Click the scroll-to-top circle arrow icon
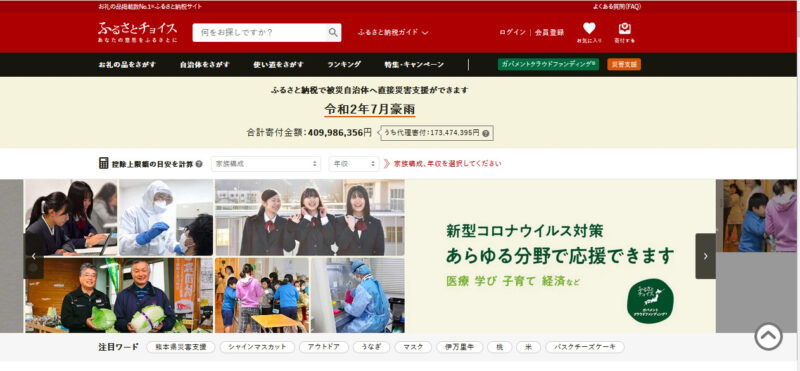Viewport: 800px width, 371px height. pyautogui.click(x=768, y=336)
